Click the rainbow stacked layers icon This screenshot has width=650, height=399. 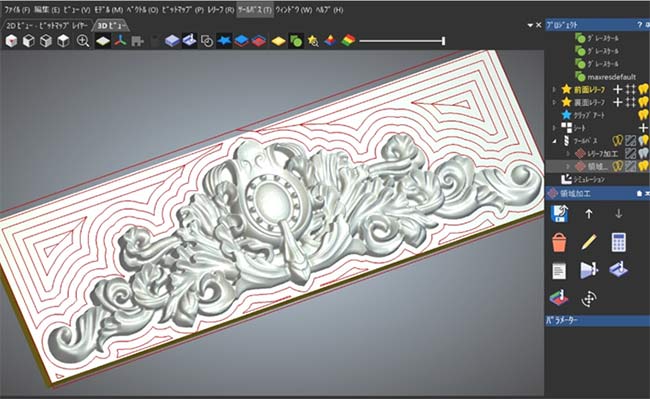tap(348, 41)
